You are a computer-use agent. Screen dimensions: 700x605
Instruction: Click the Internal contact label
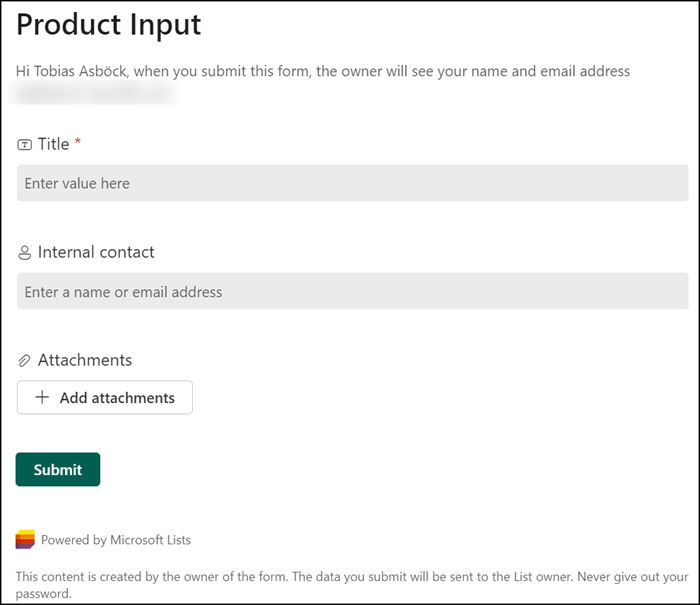click(96, 252)
